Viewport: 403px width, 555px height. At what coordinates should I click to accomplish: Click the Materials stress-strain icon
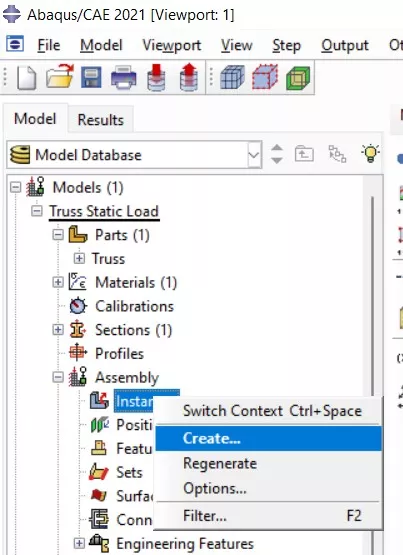77,282
